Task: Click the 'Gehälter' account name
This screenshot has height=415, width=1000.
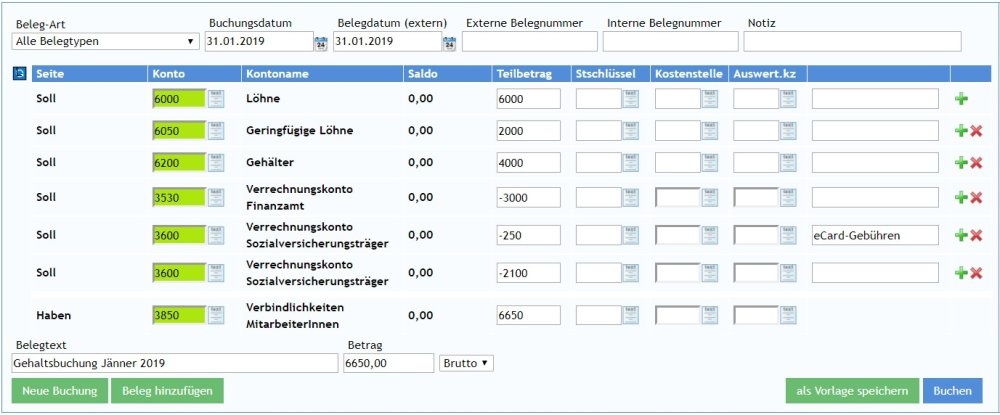Action: coord(270,163)
